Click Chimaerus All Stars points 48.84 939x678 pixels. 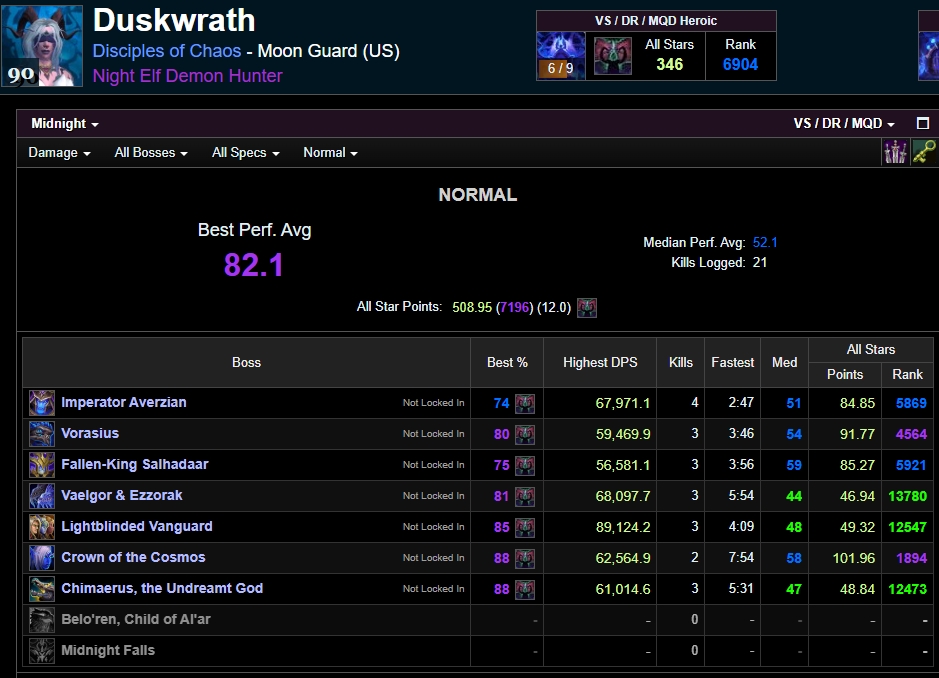(857, 589)
